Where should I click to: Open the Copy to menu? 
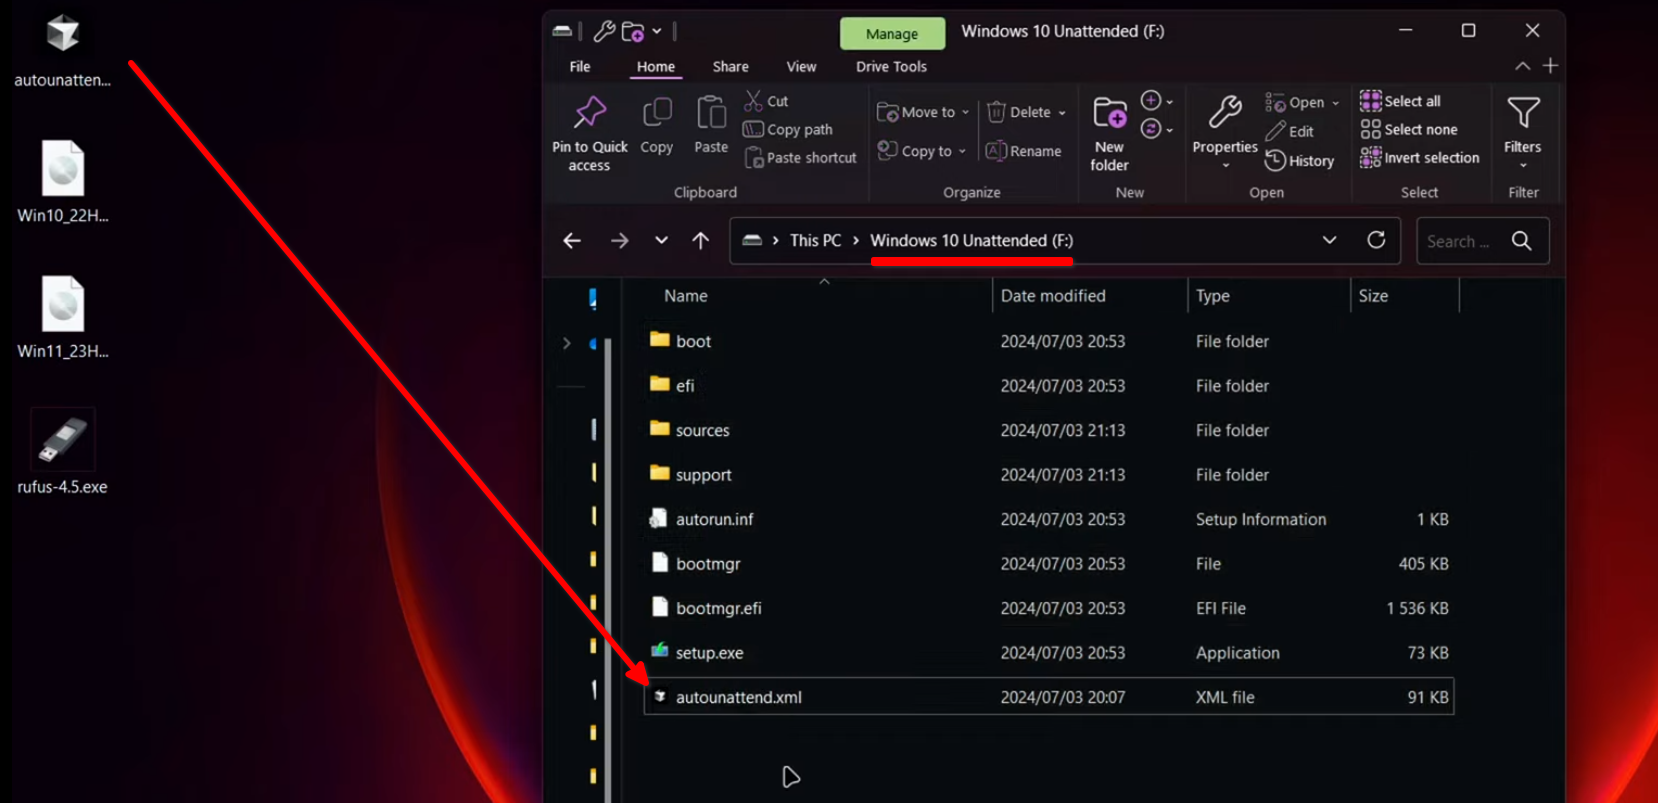pos(922,151)
